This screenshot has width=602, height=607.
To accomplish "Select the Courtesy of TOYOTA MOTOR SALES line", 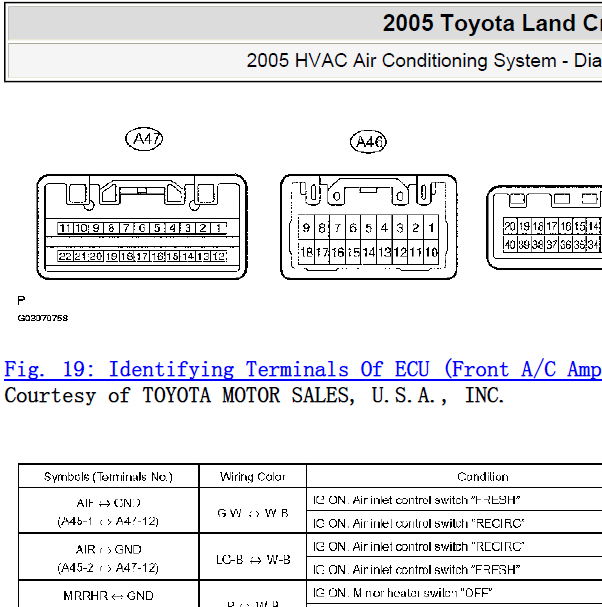I will pos(254,395).
